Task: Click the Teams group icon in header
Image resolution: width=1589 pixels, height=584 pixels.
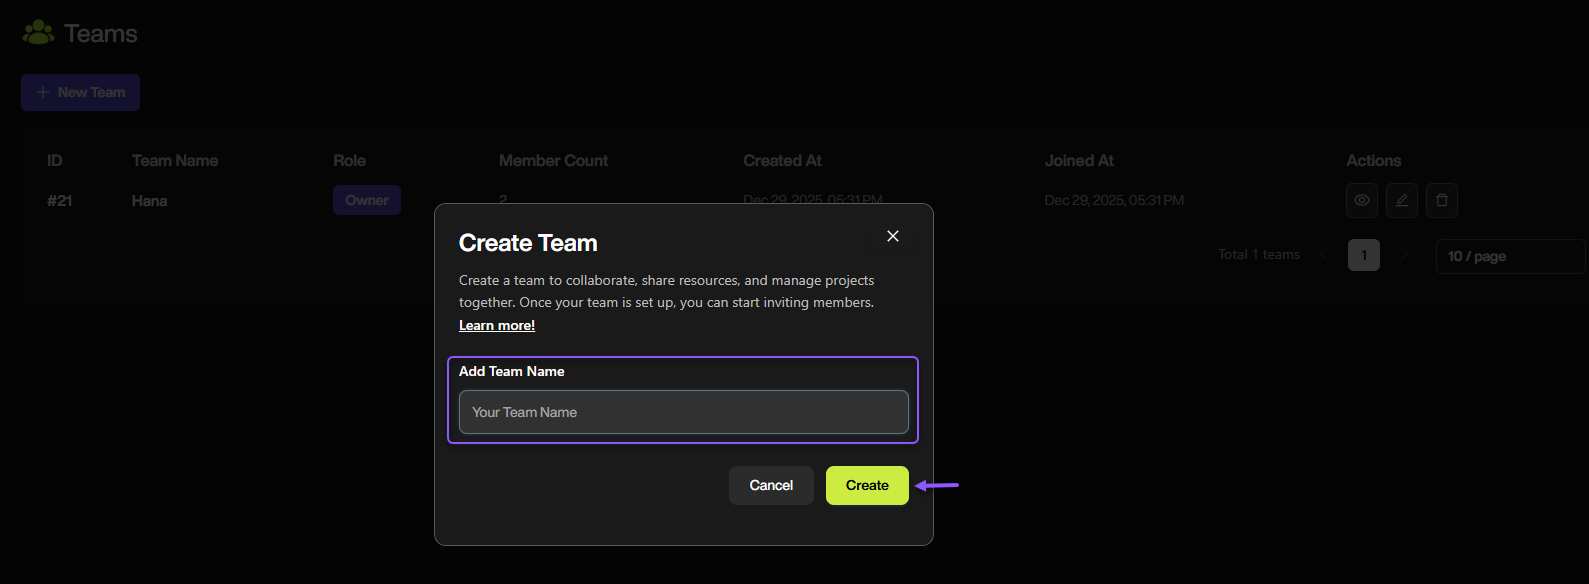Action: [39, 33]
